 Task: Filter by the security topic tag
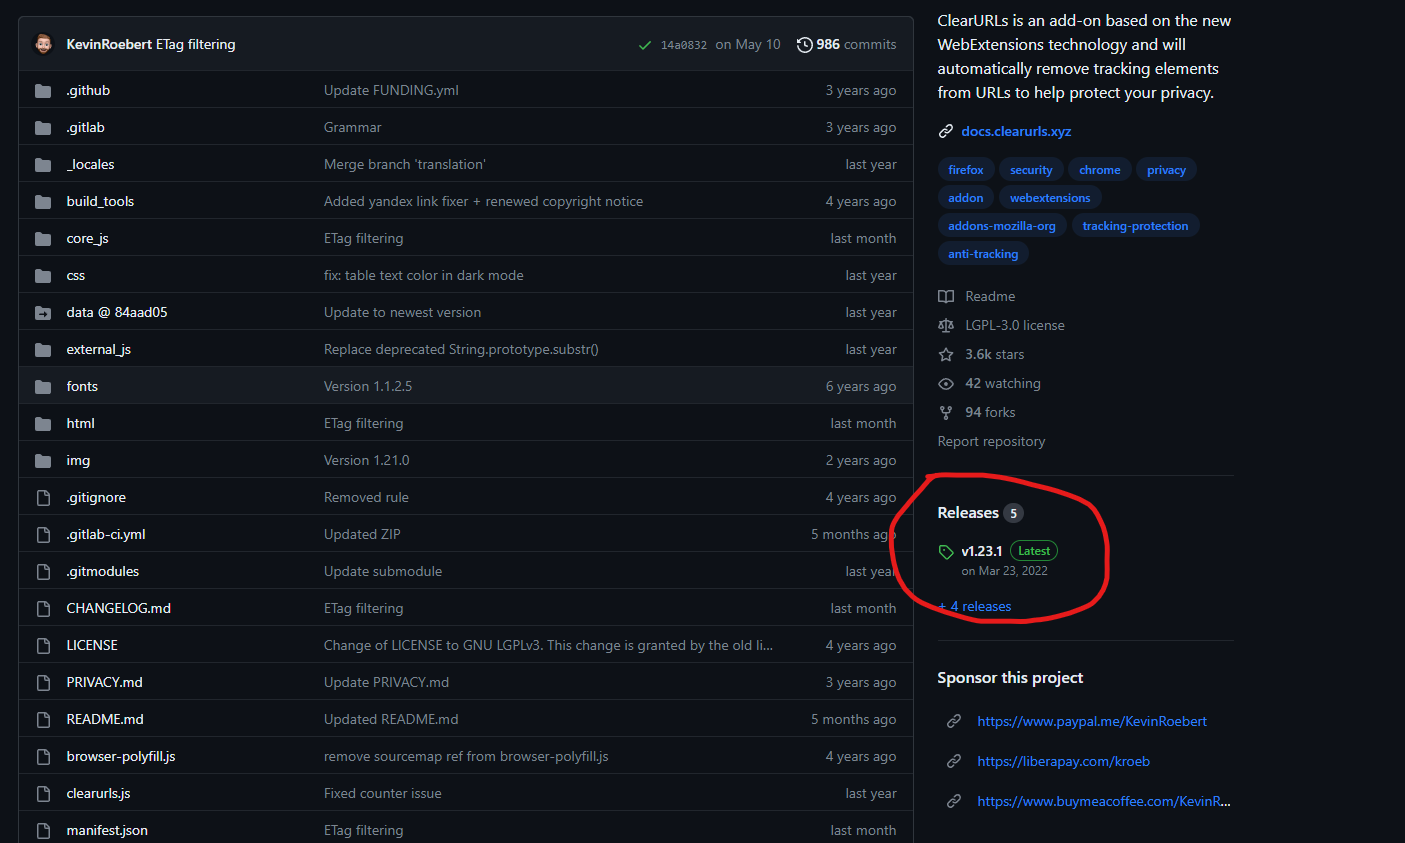coord(1031,170)
